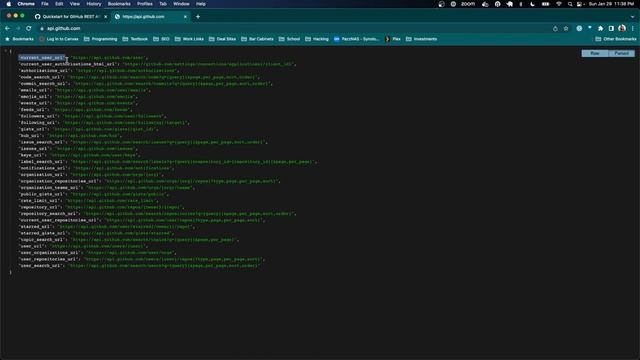
Task: Open the Extensions puzzle-piece menu
Action: pos(600,29)
